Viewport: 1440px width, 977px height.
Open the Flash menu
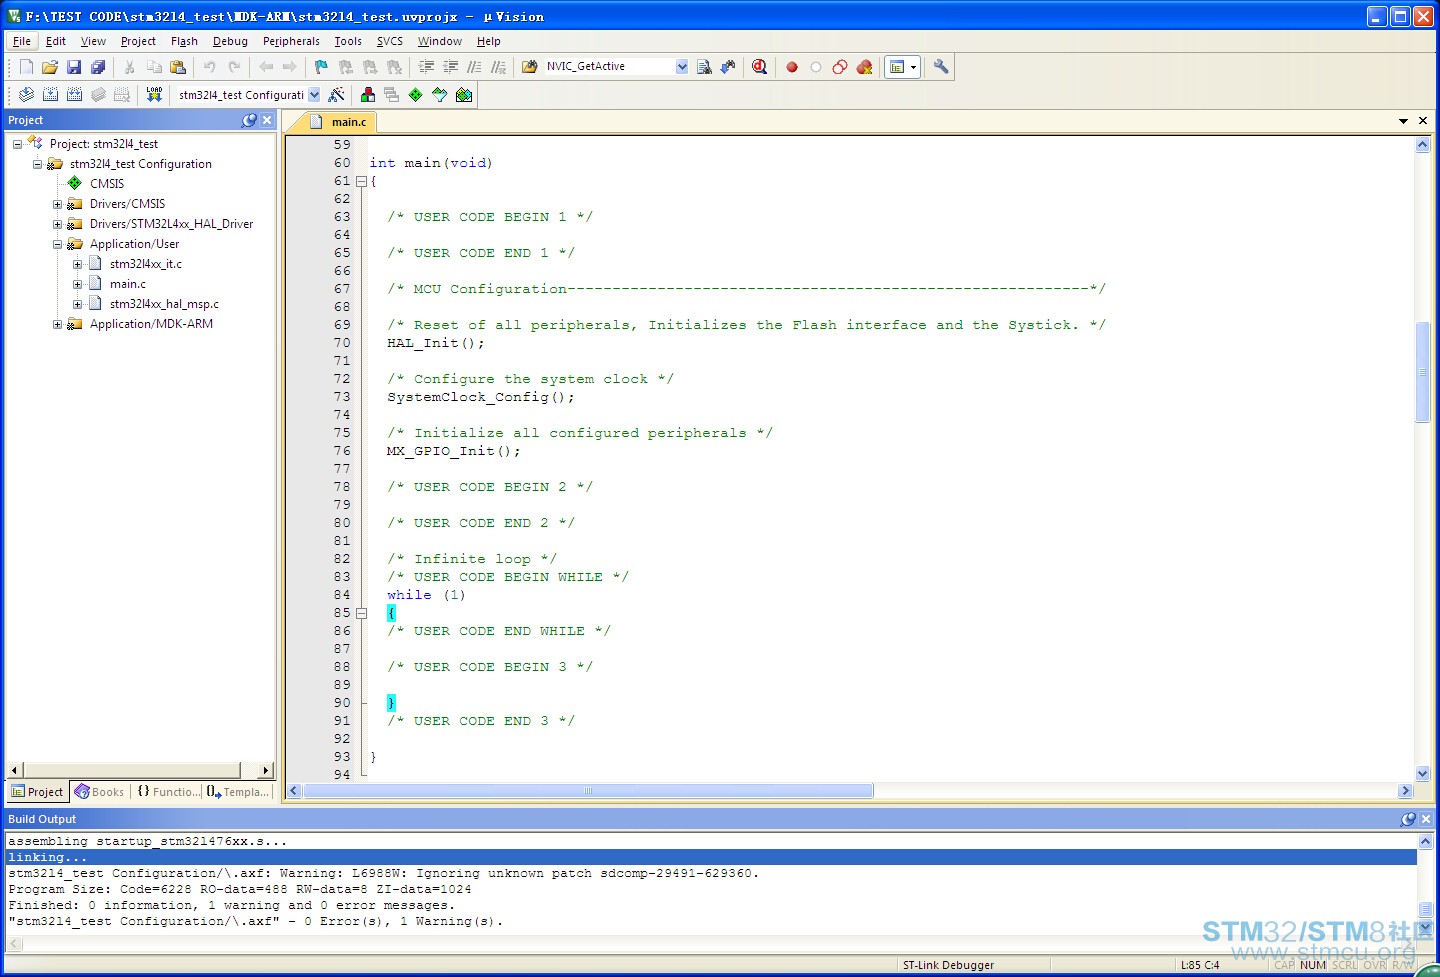(184, 41)
